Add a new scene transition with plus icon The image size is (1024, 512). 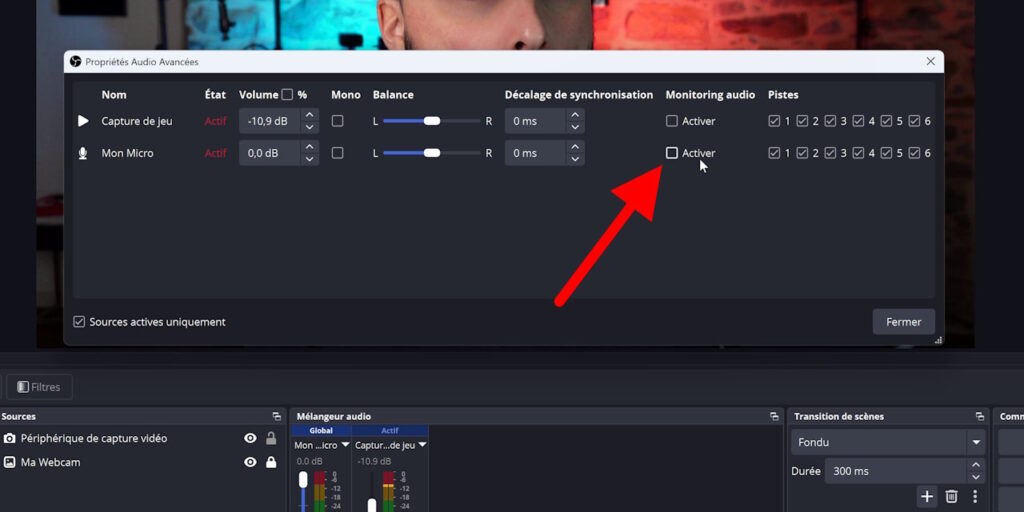[927, 496]
